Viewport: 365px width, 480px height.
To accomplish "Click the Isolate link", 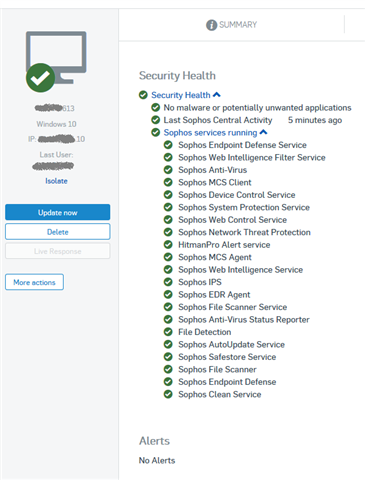I will [x=56, y=181].
